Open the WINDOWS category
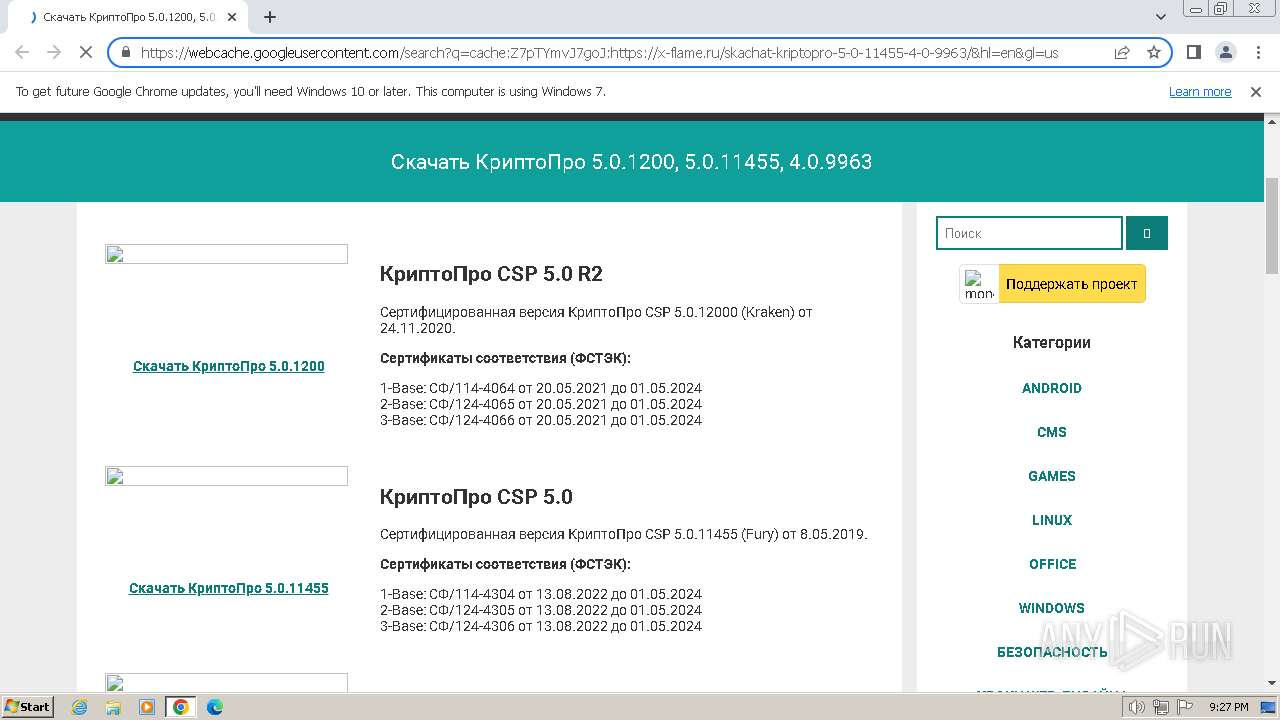This screenshot has height=720, width=1280. tap(1052, 608)
